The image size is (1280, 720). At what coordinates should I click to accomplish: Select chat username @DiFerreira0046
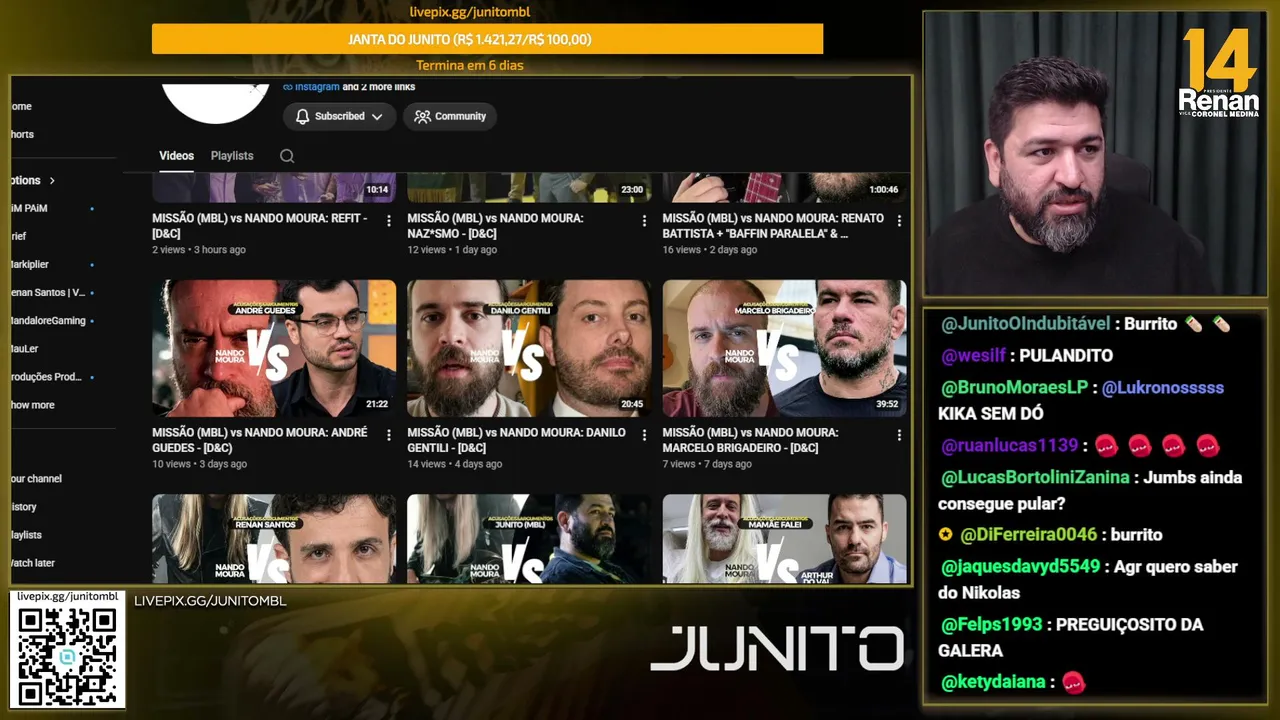click(1028, 535)
